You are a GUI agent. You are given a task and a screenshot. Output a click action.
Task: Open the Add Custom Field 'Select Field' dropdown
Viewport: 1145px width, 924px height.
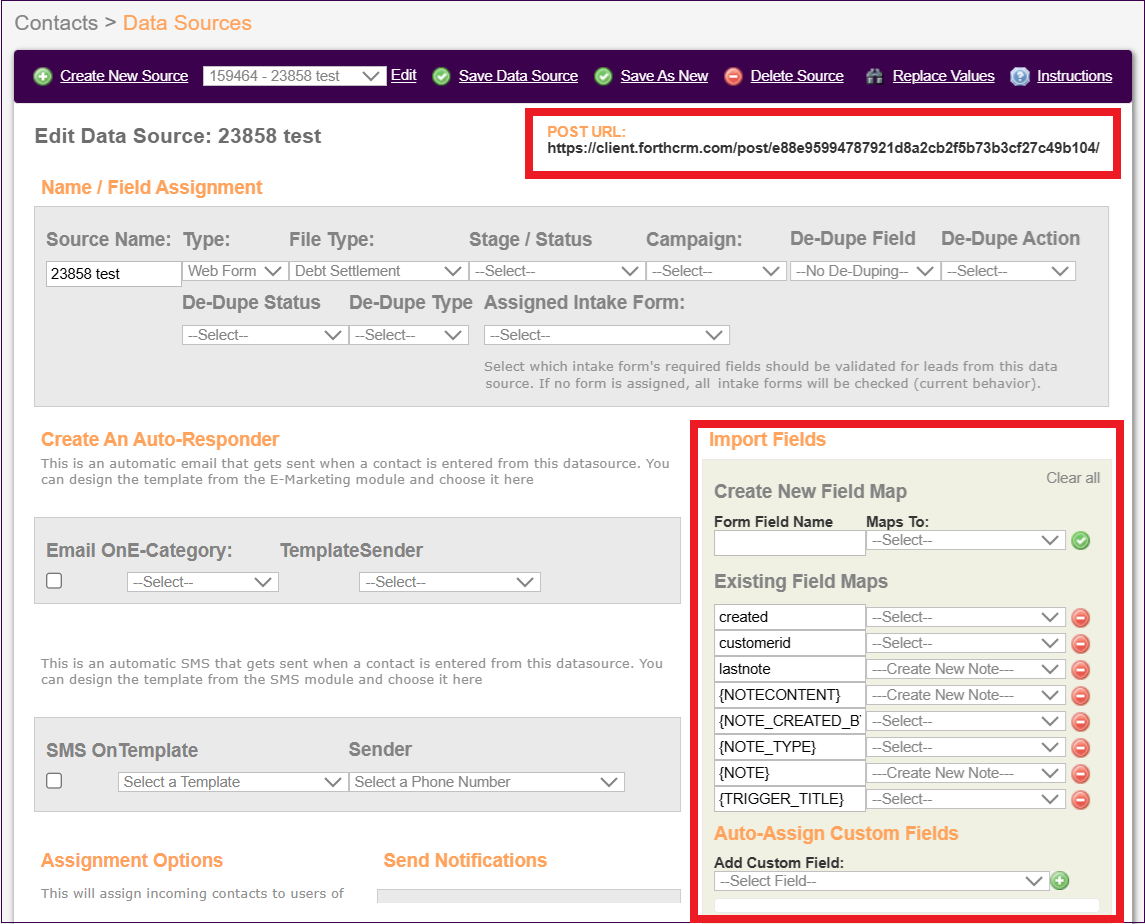click(881, 881)
